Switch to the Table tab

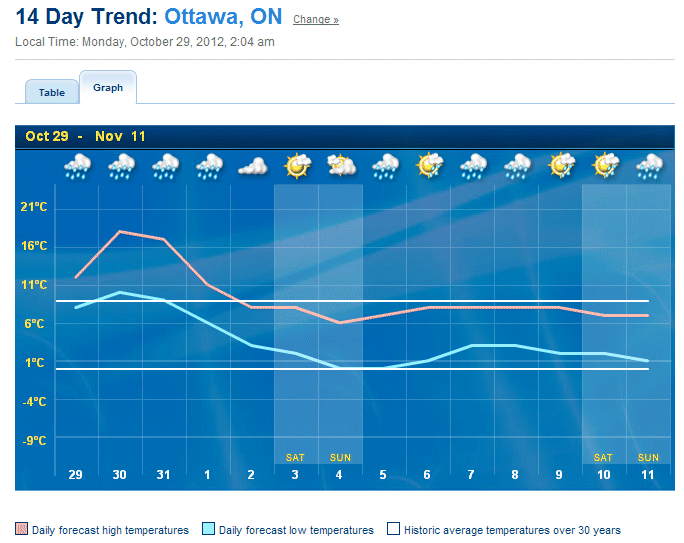[52, 92]
